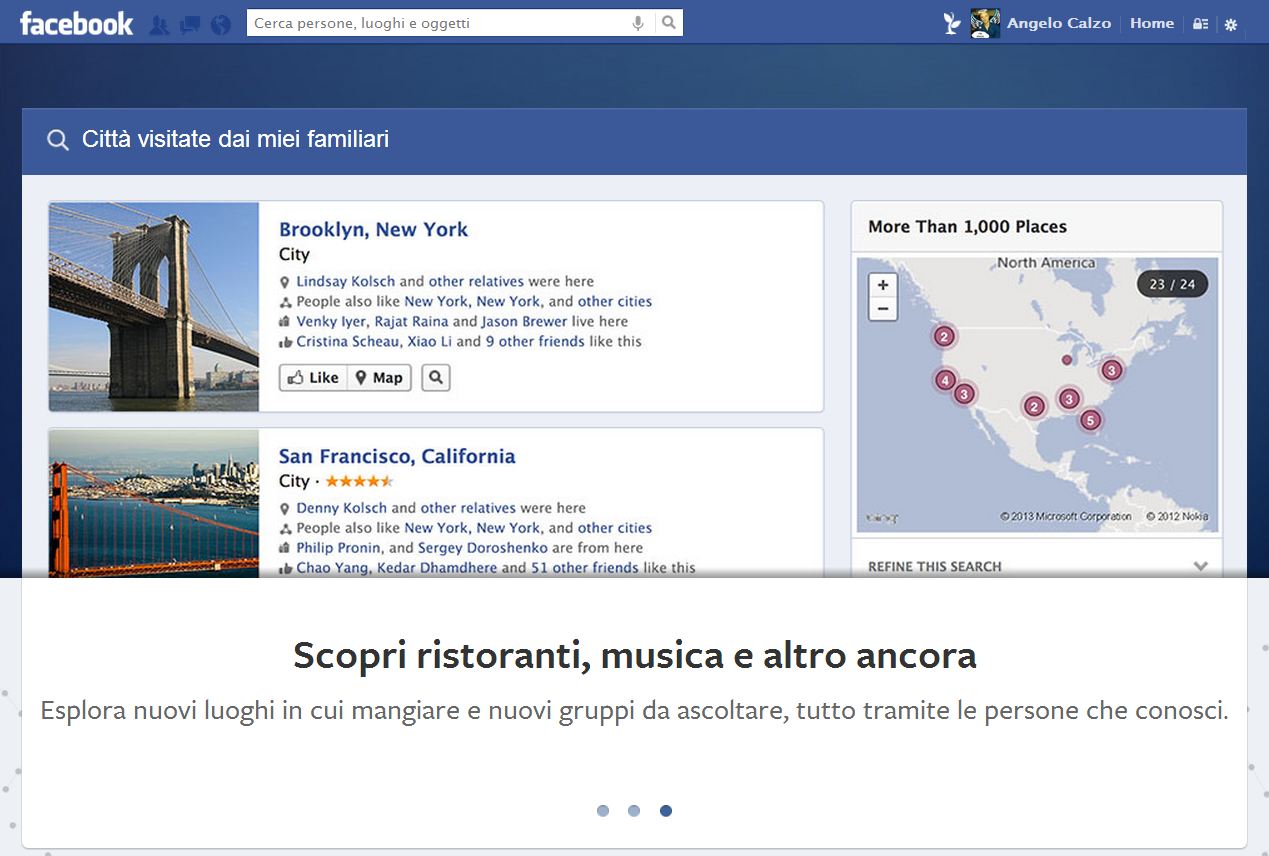Open Kedar Dhamdhere profile link

coord(436,567)
